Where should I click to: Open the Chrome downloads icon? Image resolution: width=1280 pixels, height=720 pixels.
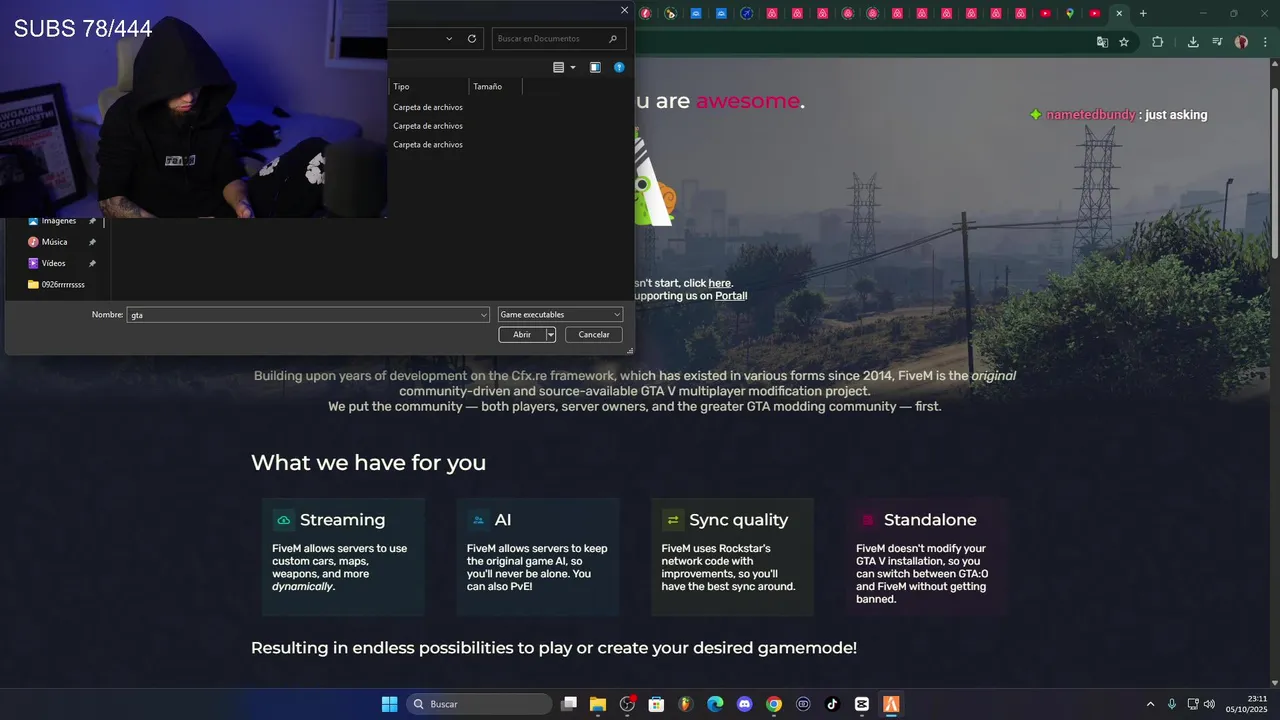(1193, 42)
